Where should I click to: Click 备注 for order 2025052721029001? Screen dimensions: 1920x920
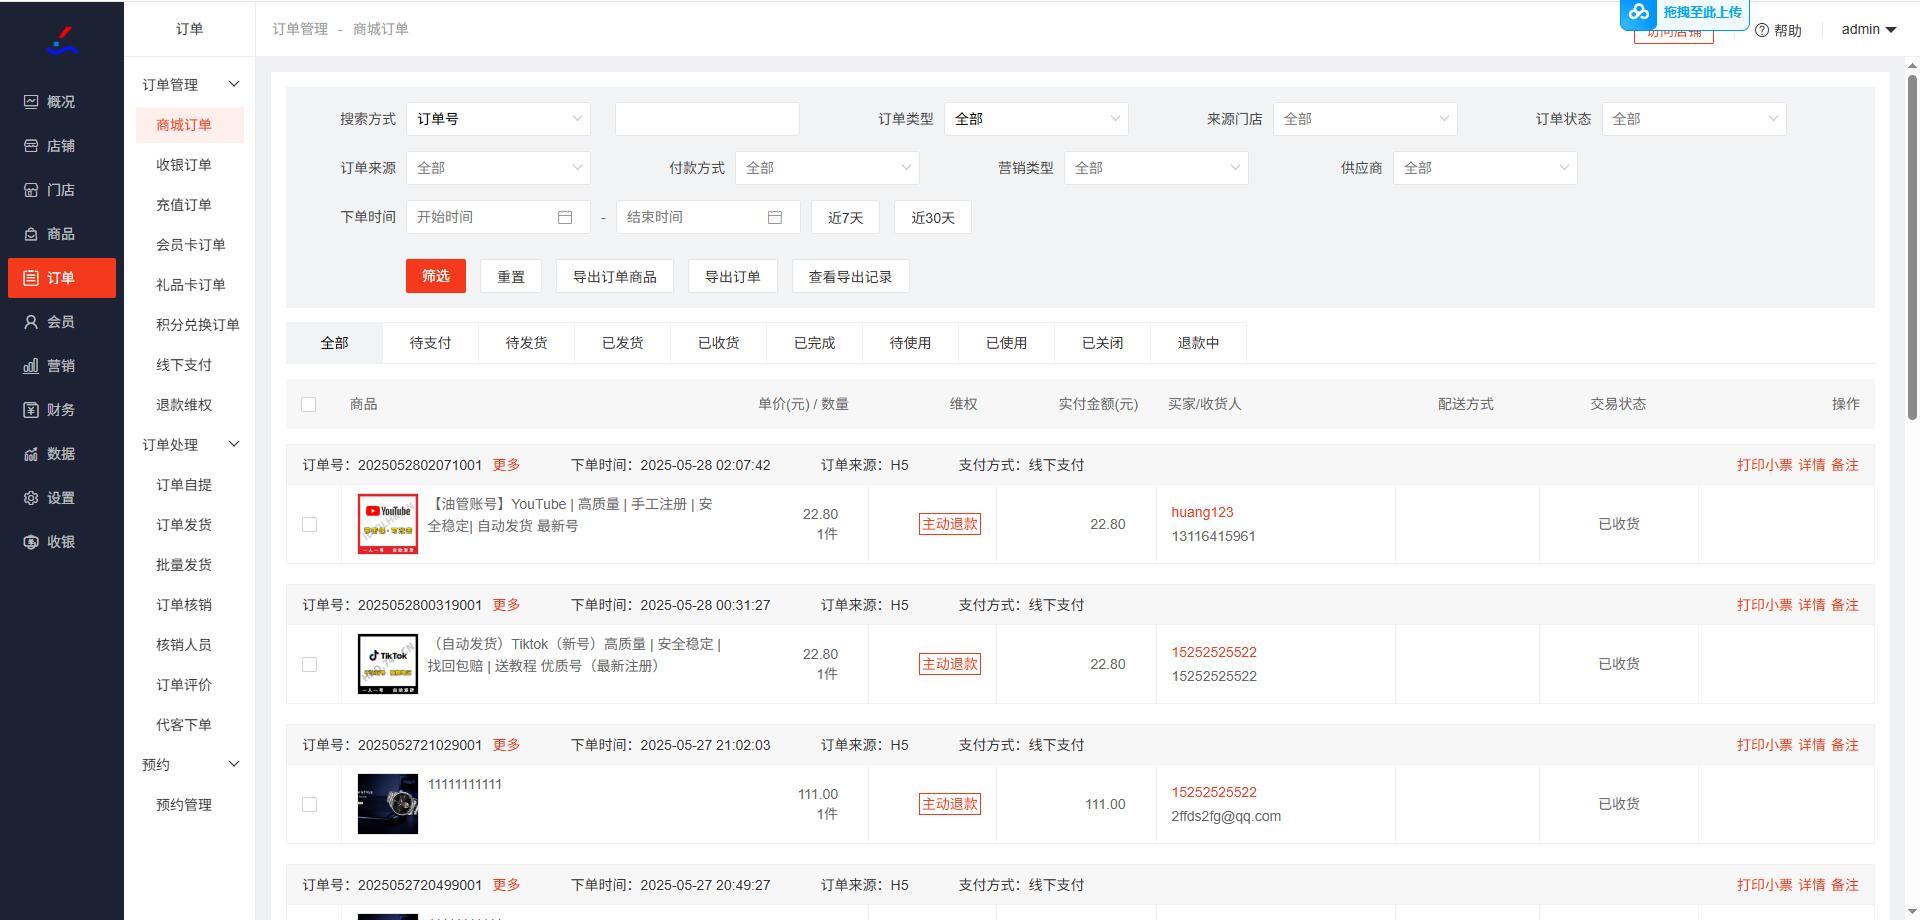[1845, 745]
